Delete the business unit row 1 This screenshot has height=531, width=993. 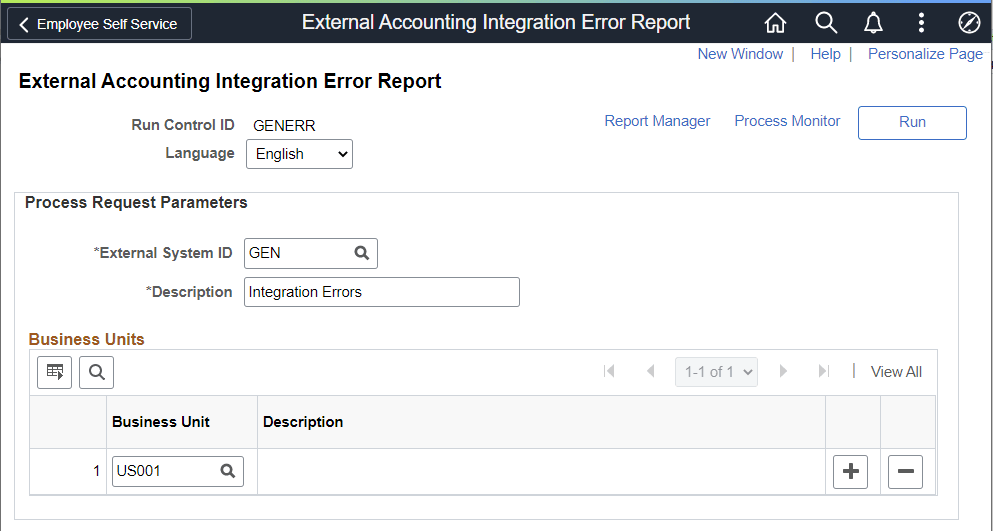905,471
